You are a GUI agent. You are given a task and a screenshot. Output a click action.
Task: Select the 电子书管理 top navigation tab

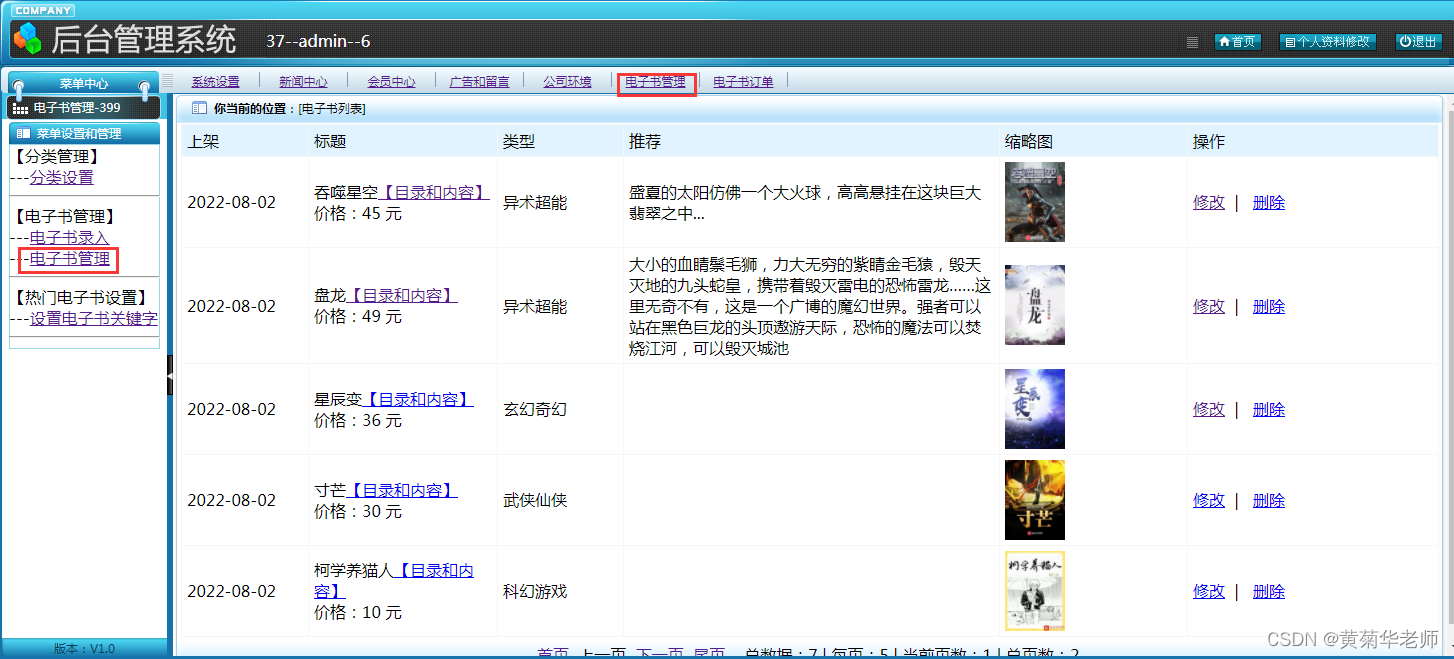(x=655, y=82)
